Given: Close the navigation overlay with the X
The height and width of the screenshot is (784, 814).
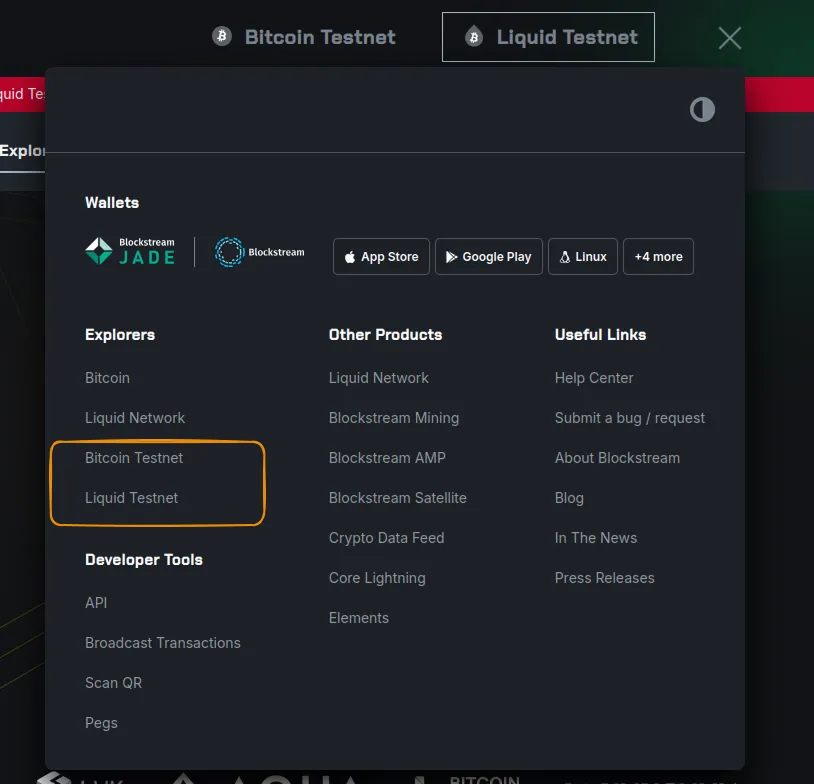Looking at the screenshot, I should click(729, 38).
